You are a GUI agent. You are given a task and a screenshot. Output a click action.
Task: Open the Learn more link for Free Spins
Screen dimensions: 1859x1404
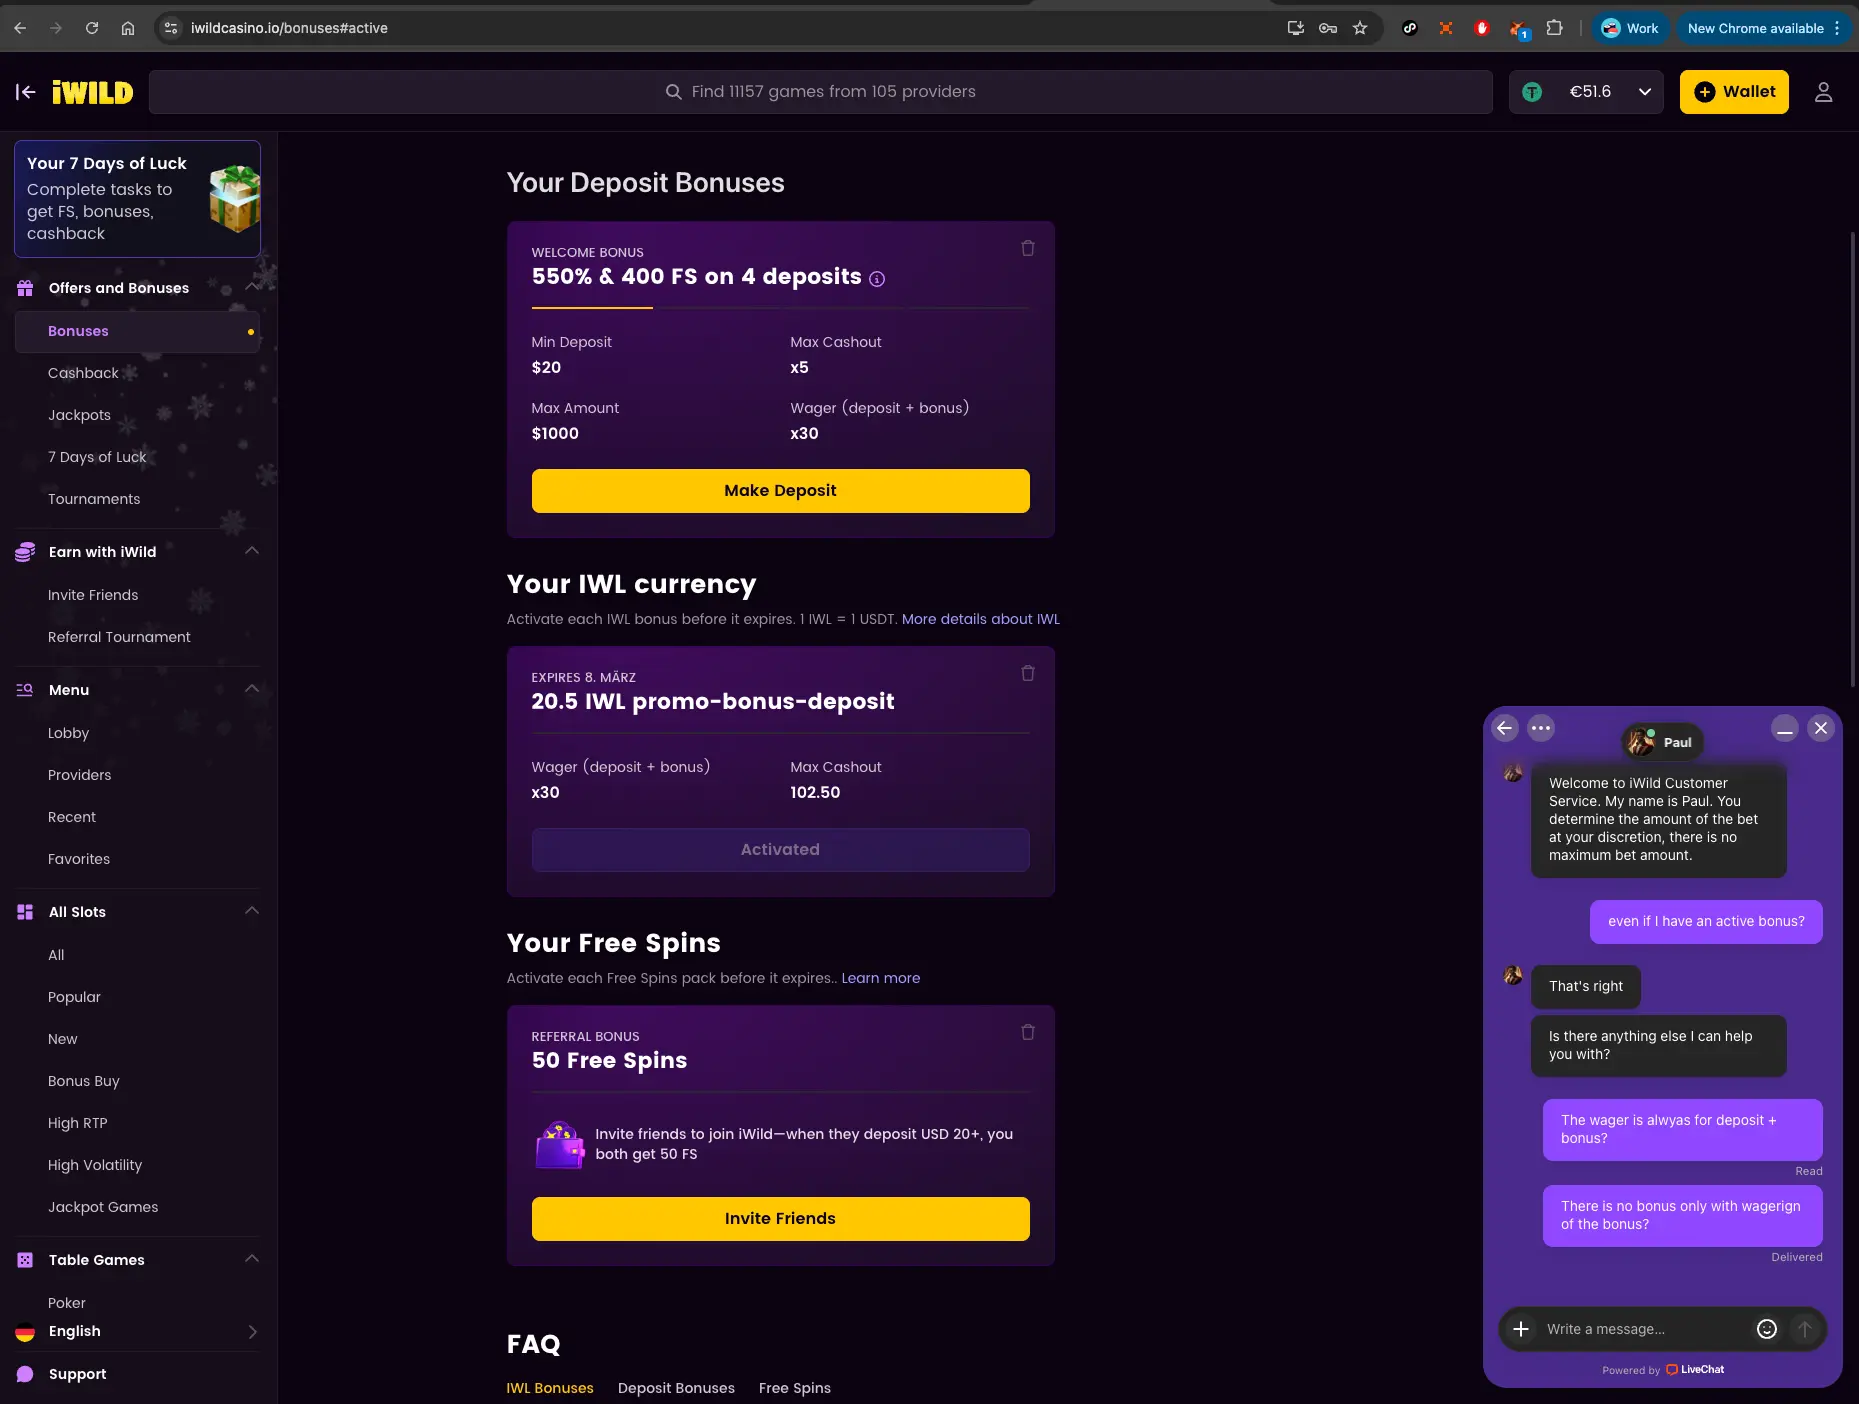click(x=880, y=978)
